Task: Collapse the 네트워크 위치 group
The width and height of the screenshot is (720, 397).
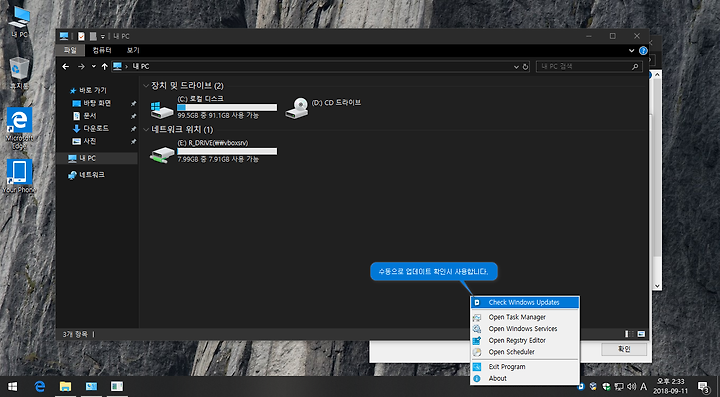Action: coord(146,130)
